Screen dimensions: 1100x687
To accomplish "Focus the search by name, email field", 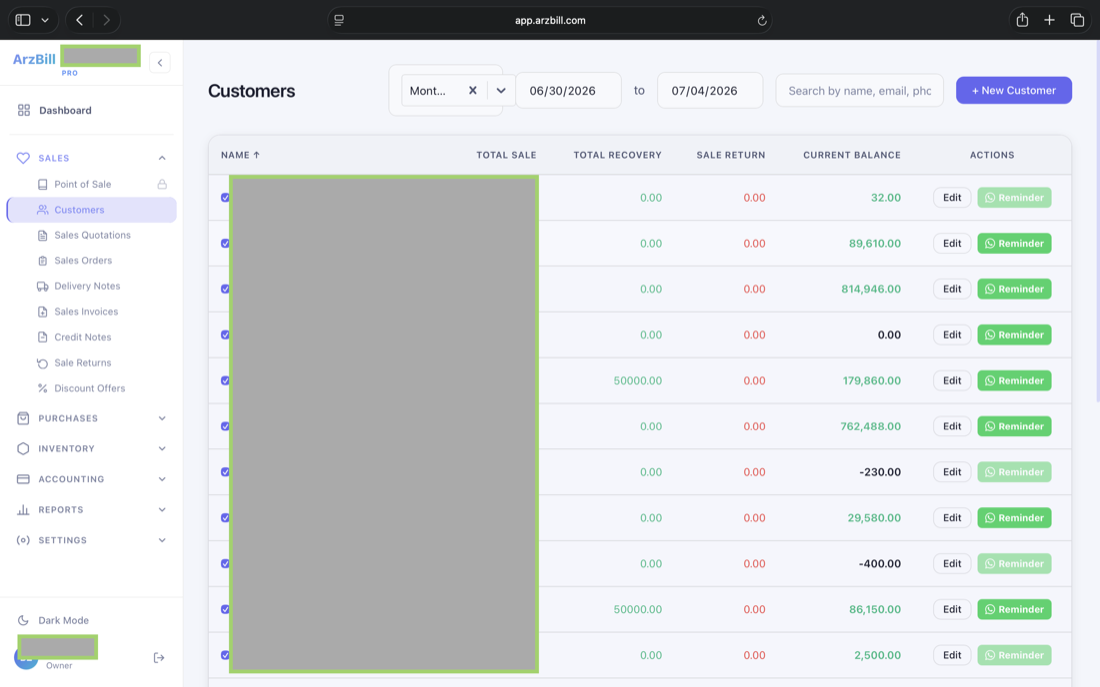I will (860, 91).
